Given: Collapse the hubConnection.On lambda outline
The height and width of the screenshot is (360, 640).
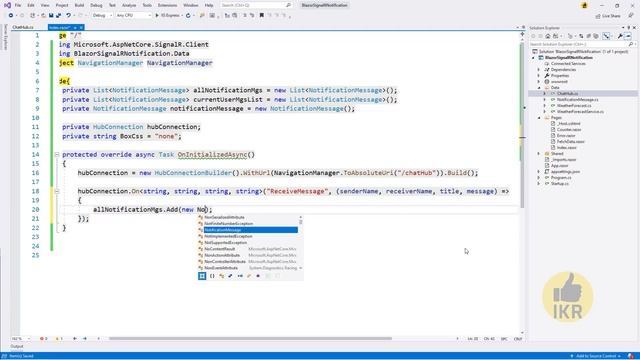Looking at the screenshot, I should coord(57,191).
